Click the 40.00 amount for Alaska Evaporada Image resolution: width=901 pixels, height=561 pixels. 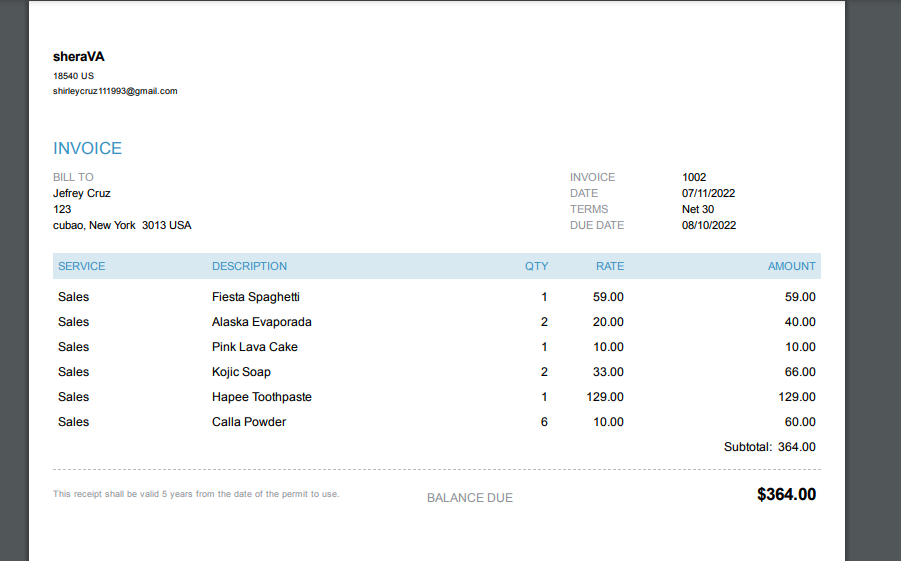(800, 322)
